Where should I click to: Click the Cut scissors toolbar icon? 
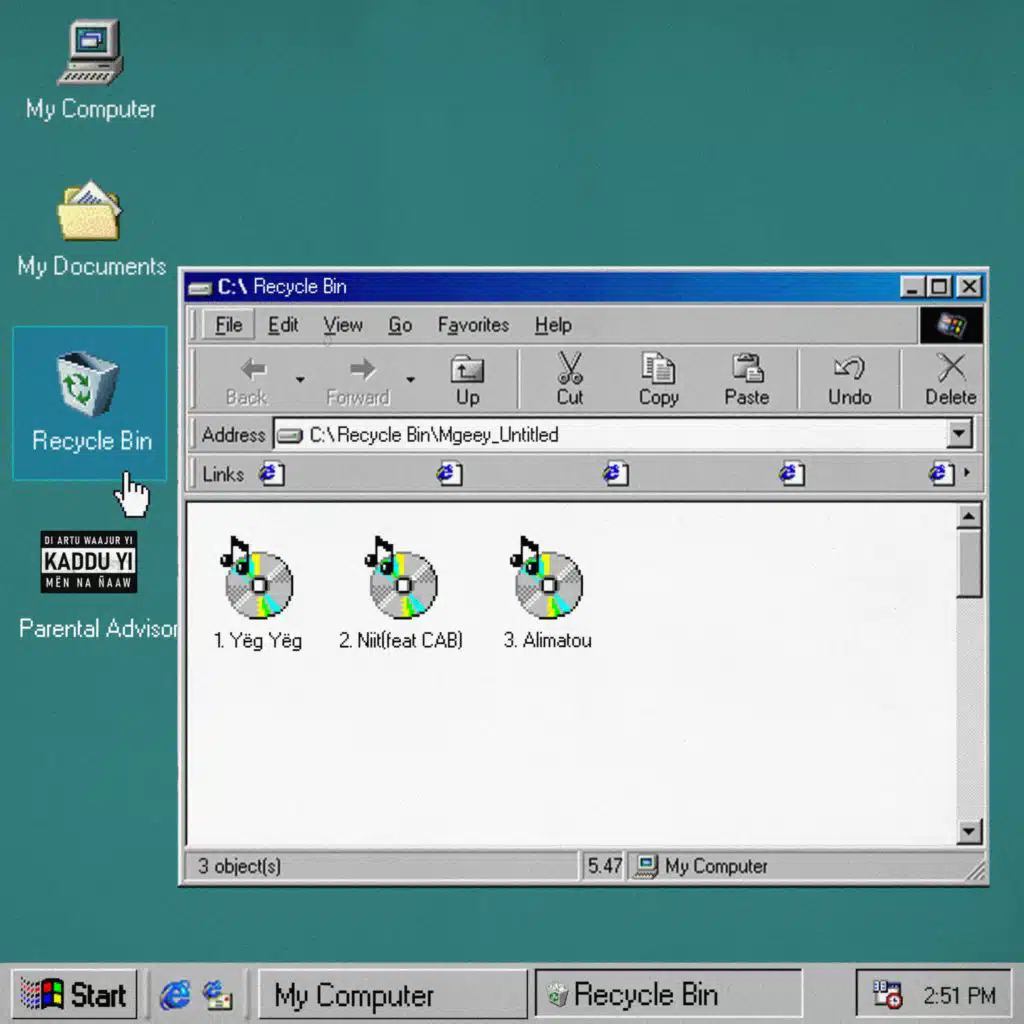click(x=570, y=370)
